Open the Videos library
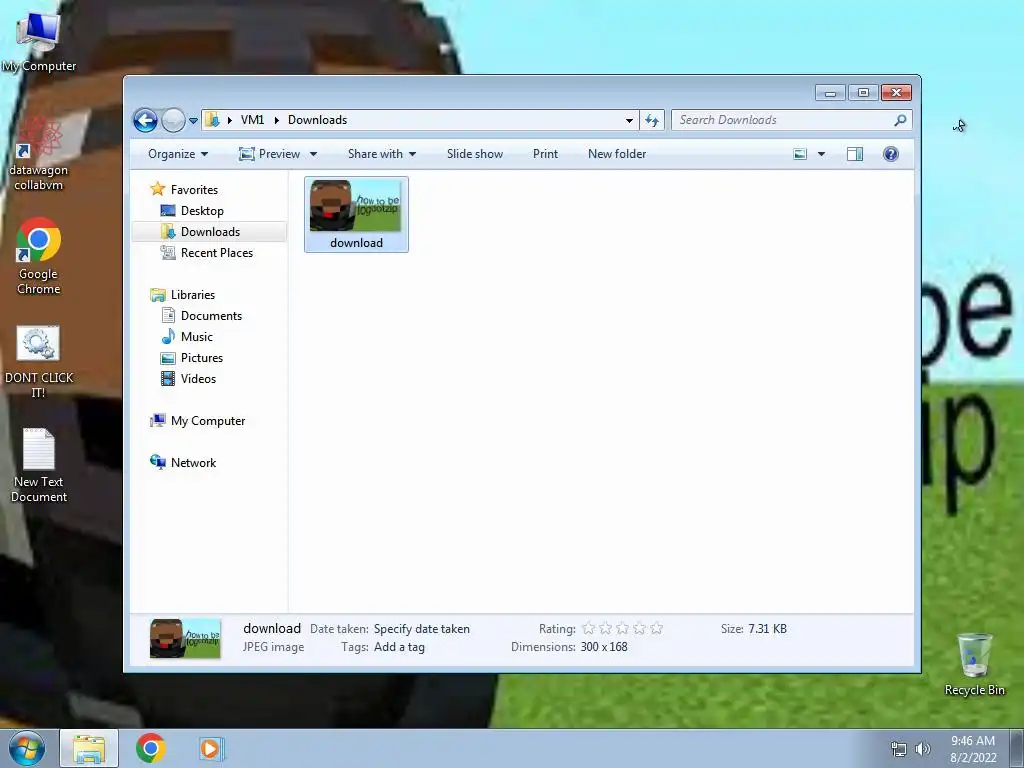The height and width of the screenshot is (768, 1024). click(198, 379)
